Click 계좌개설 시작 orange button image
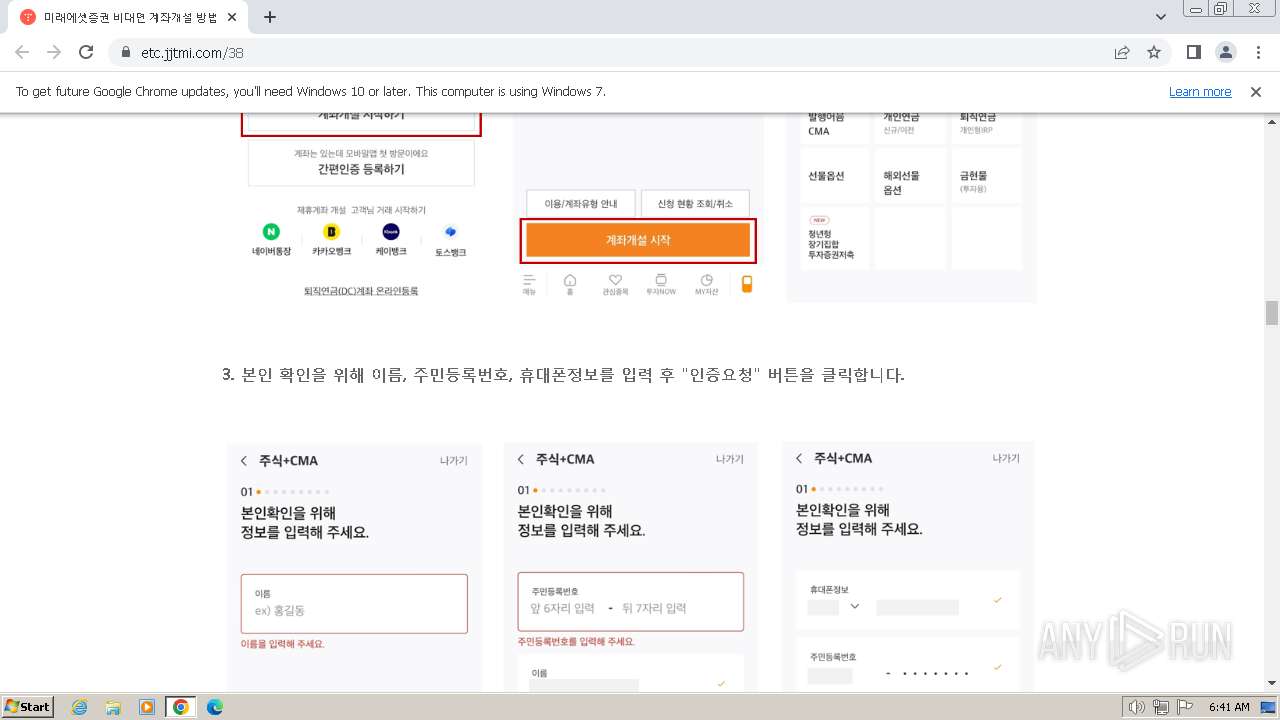Image resolution: width=1280 pixels, height=720 pixels. click(x=638, y=240)
